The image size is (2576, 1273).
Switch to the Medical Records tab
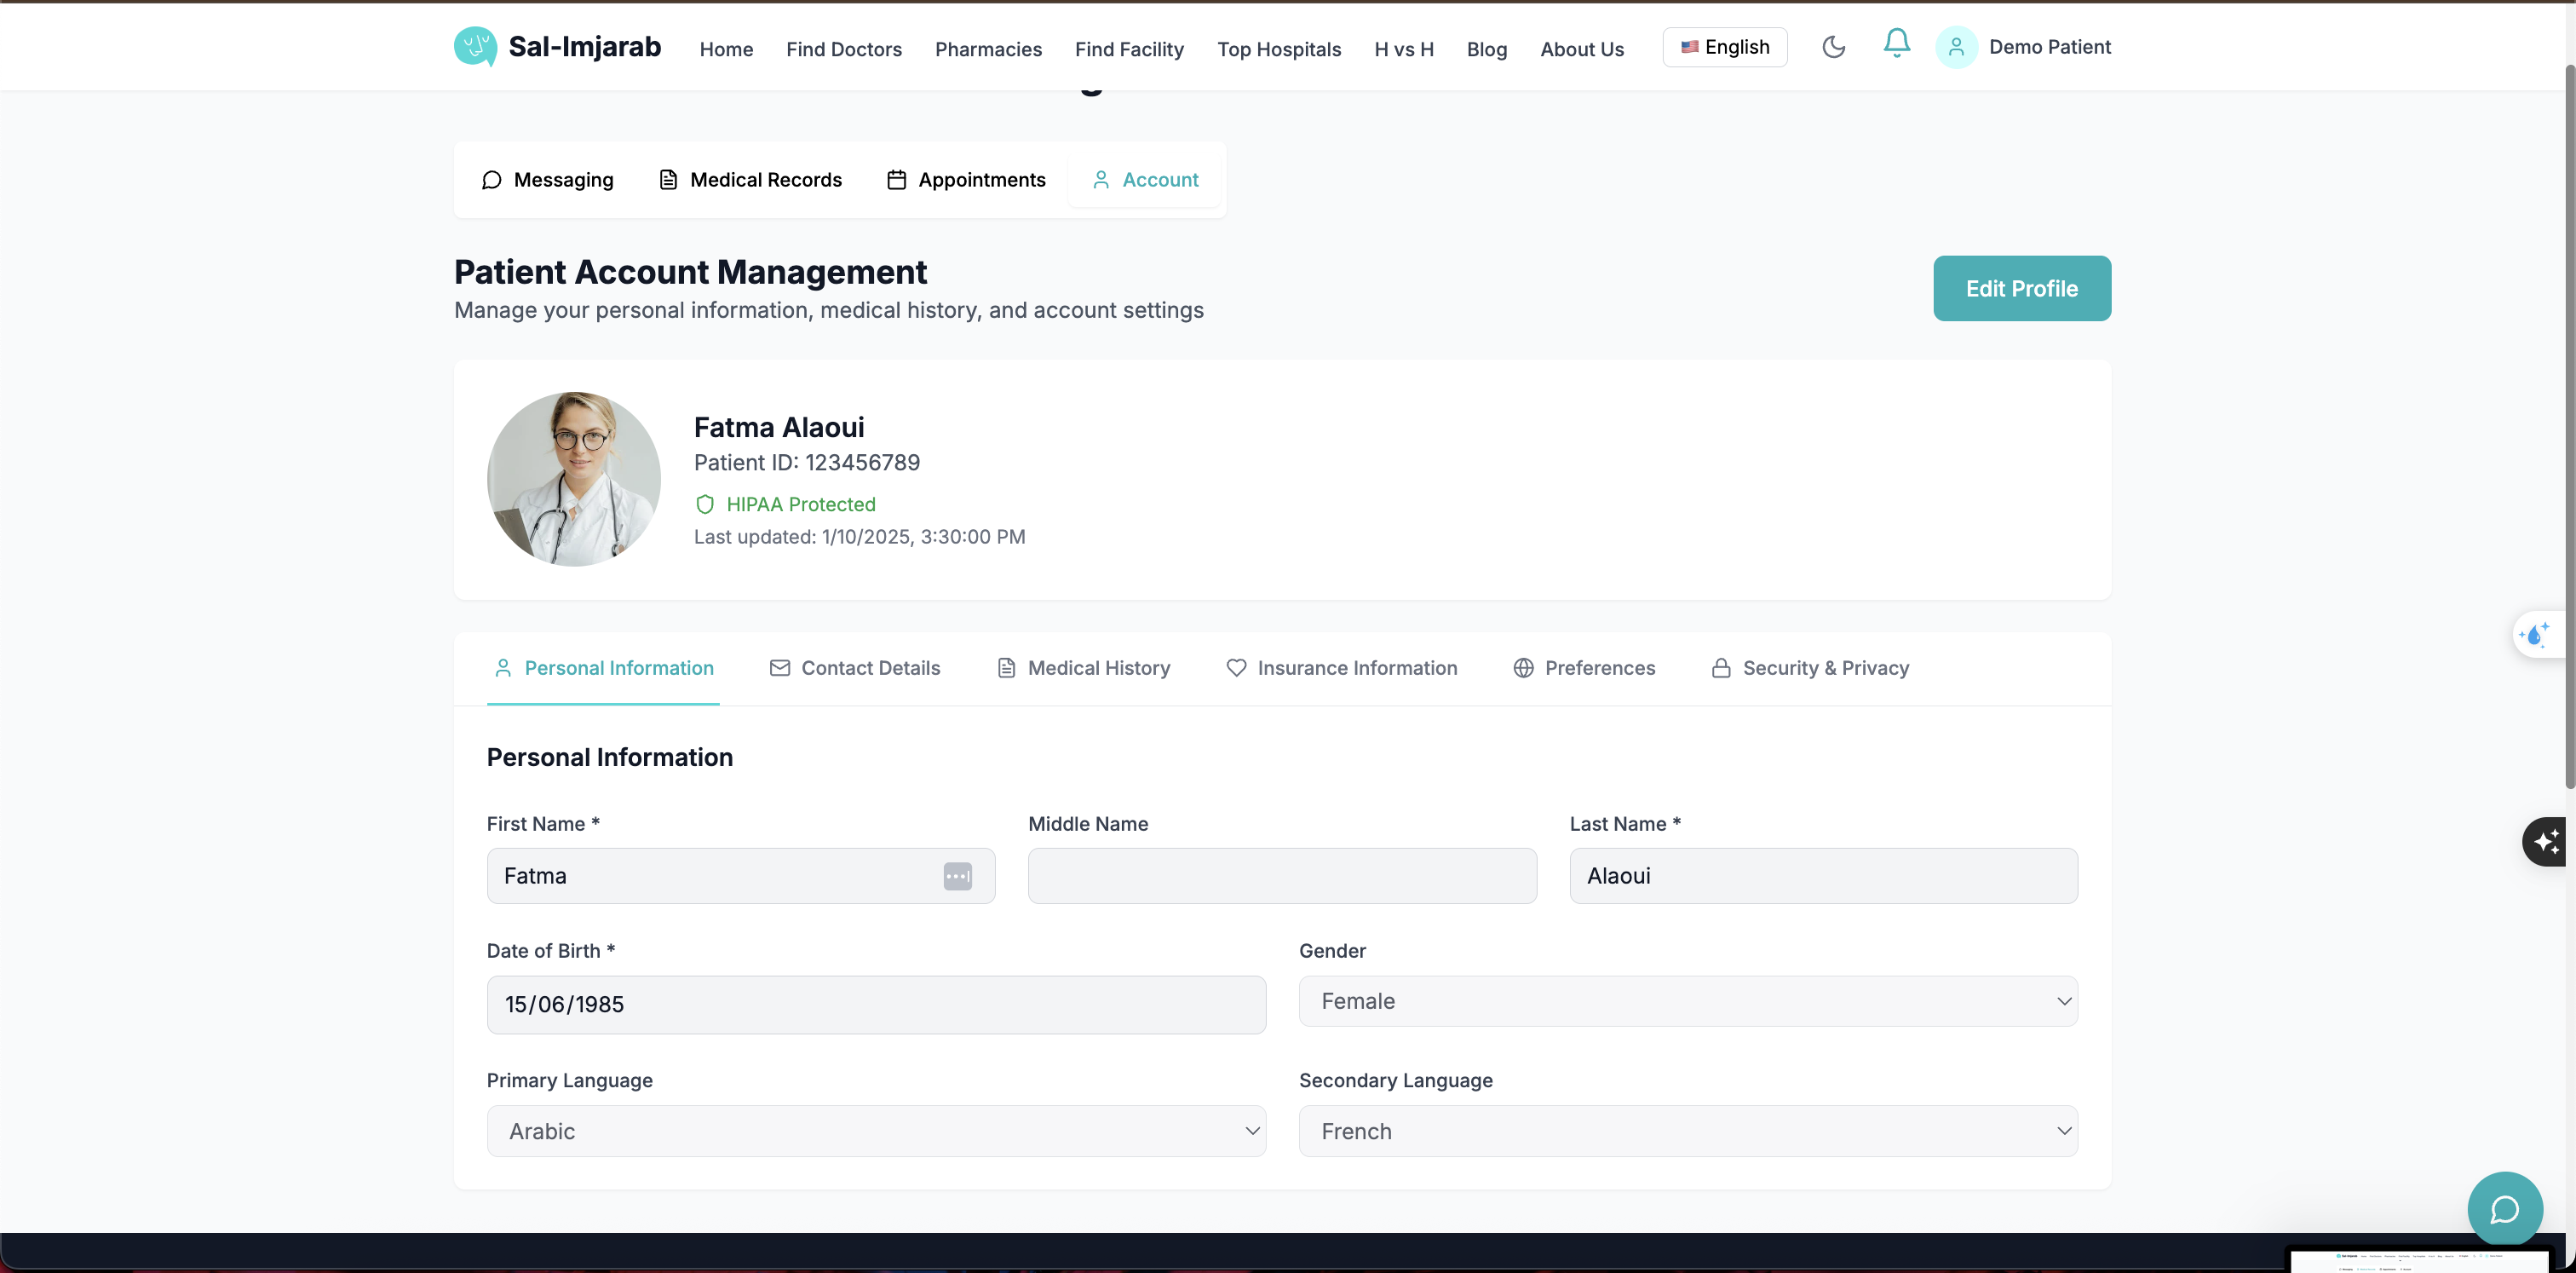point(750,180)
